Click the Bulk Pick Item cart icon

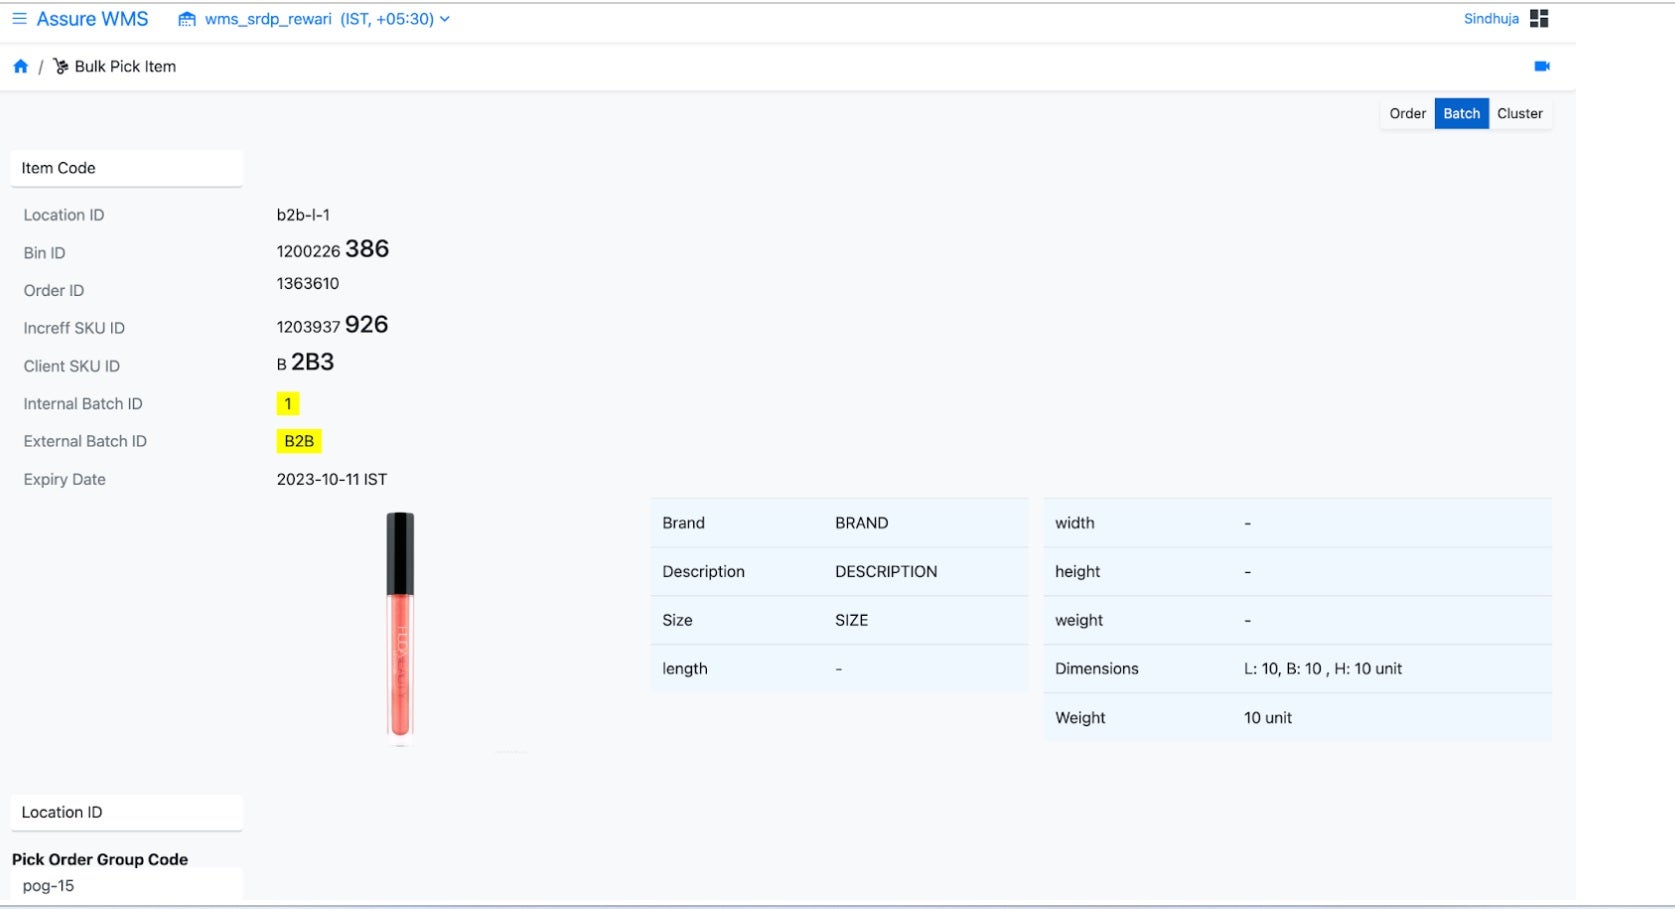tap(61, 67)
